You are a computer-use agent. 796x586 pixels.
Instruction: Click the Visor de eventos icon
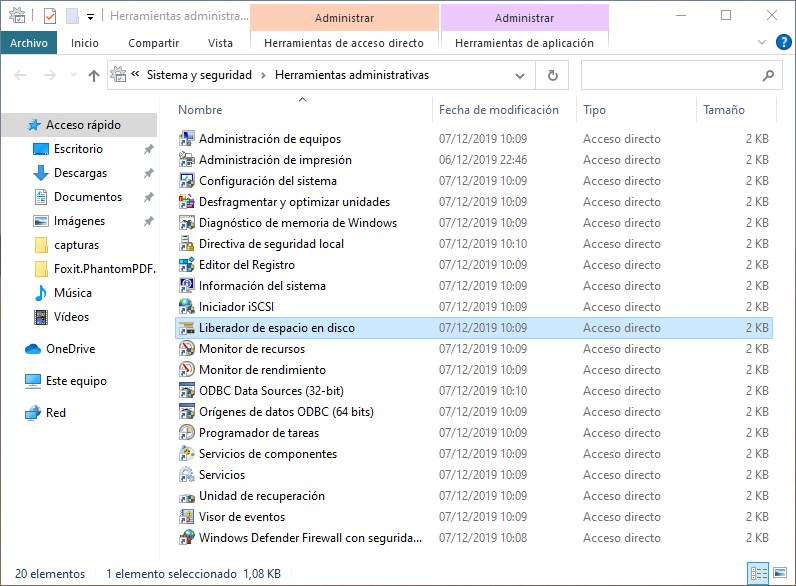(x=186, y=517)
